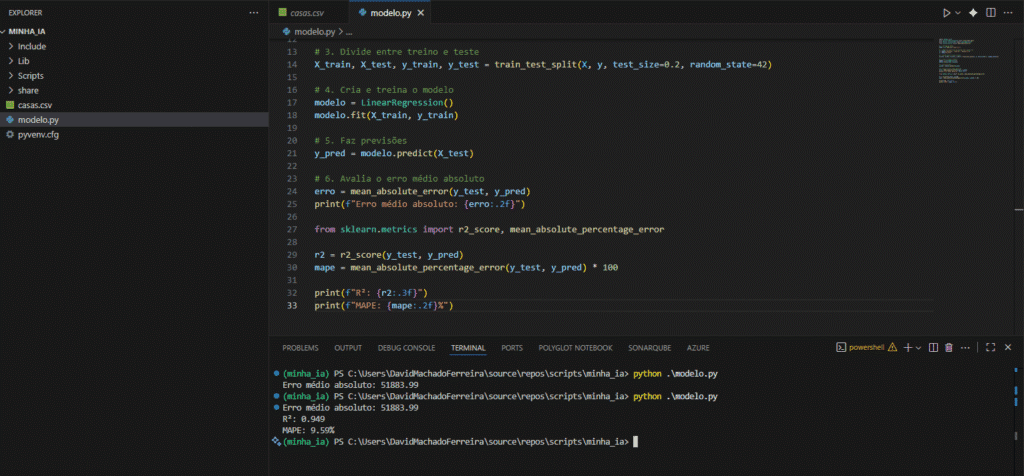Open run options dropdown beside play button
The image size is (1024, 476).
[x=957, y=13]
